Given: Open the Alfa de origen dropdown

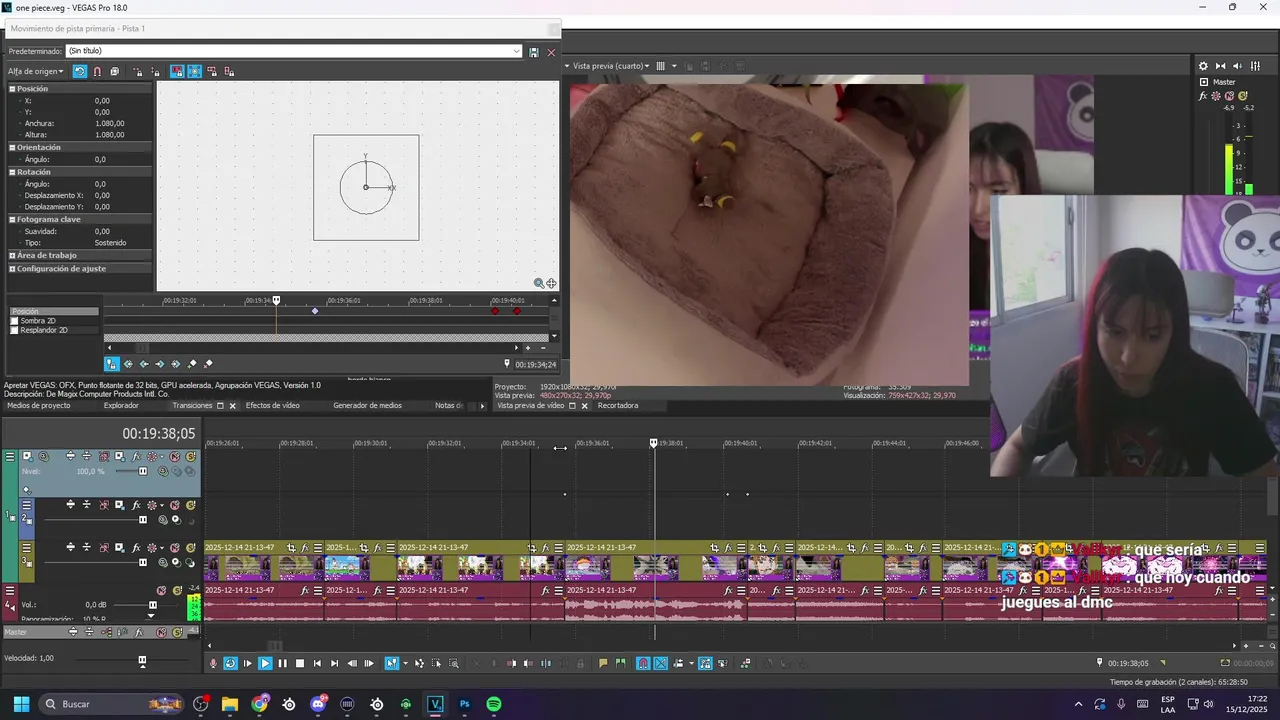Looking at the screenshot, I should click(36, 71).
